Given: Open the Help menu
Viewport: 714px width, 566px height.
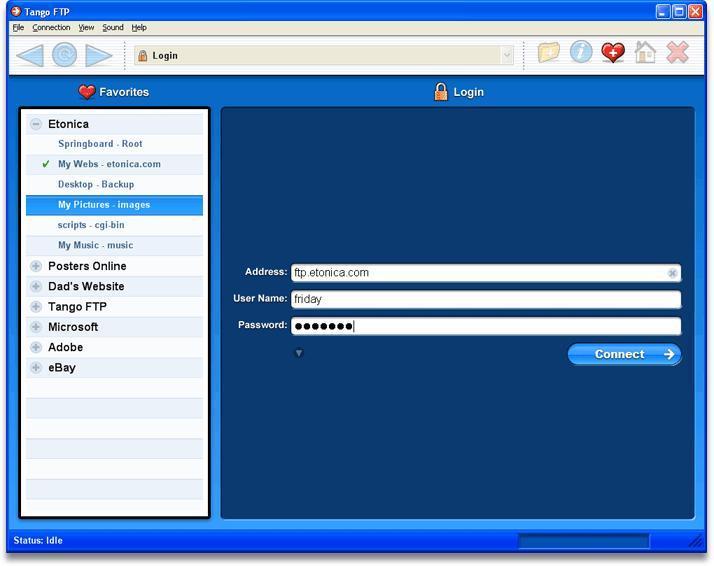Looking at the screenshot, I should point(139,27).
